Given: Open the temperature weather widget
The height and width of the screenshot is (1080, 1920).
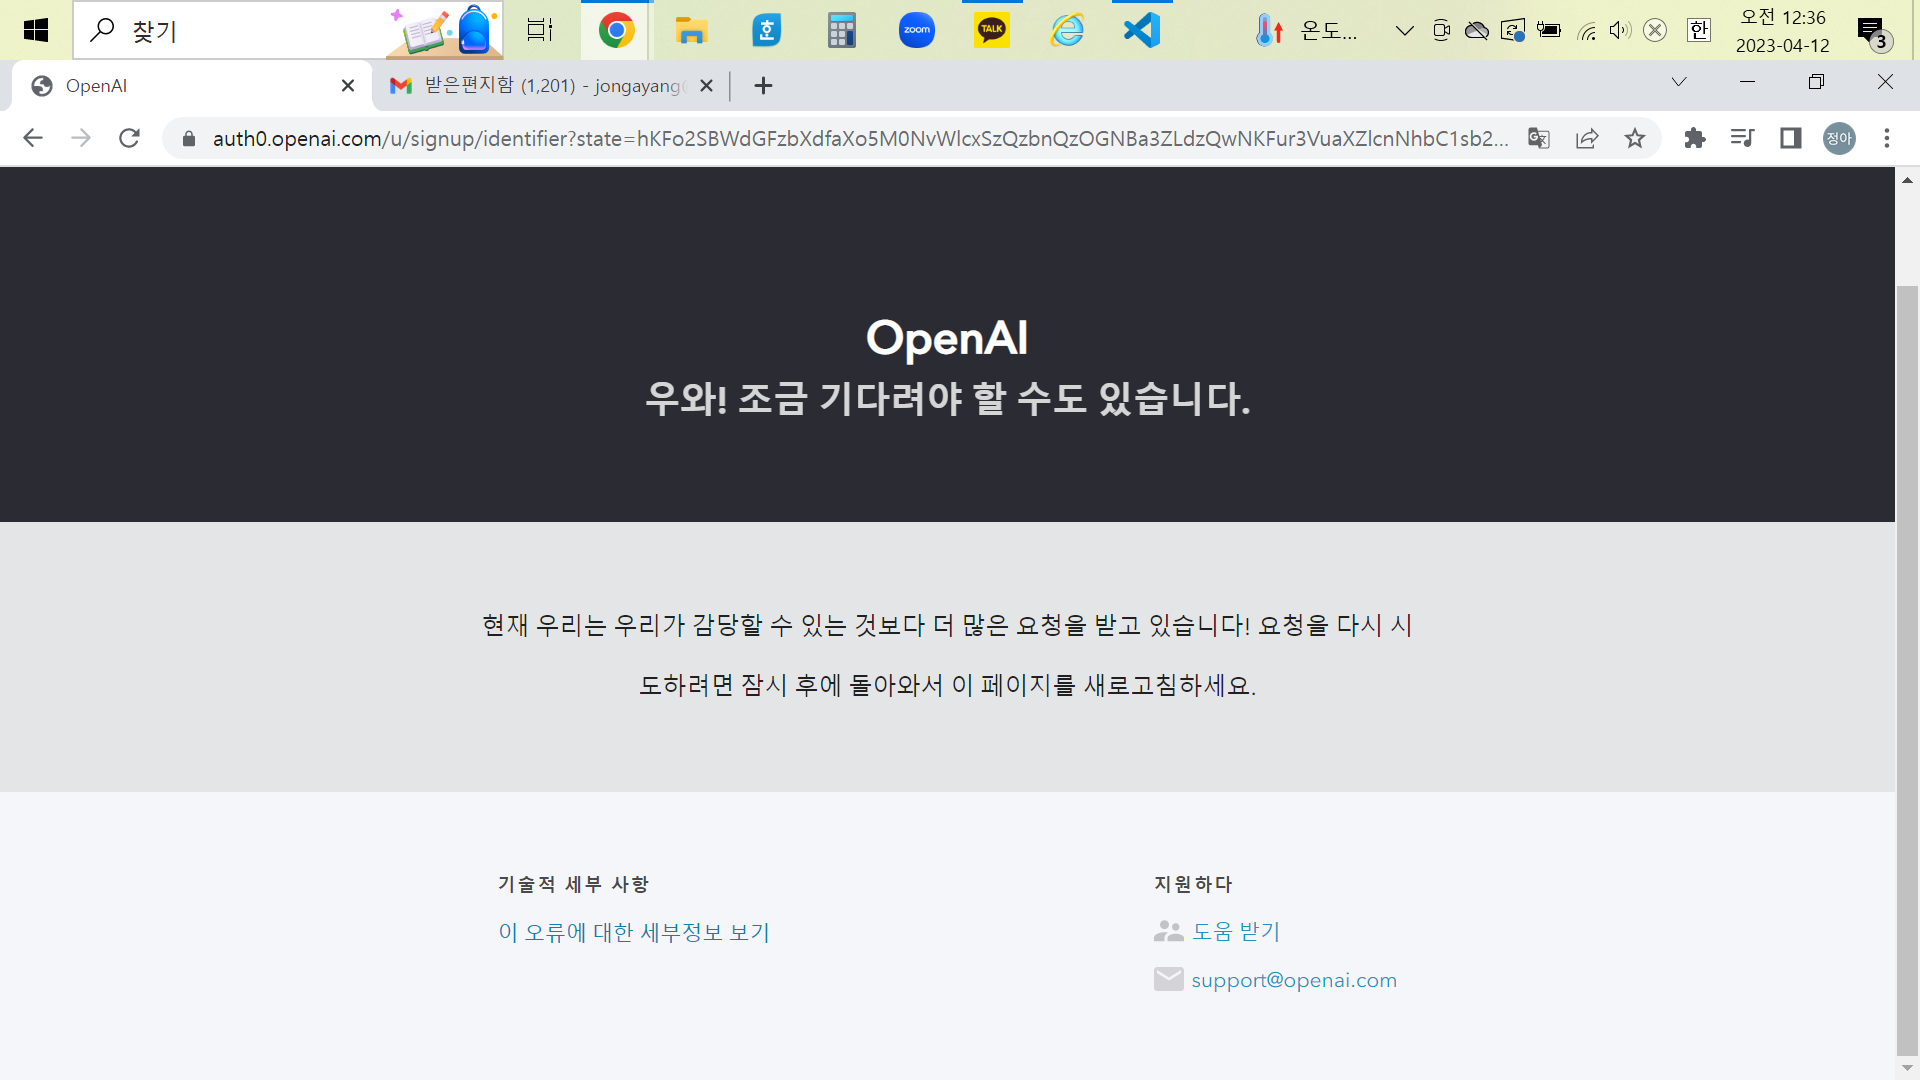Looking at the screenshot, I should pyautogui.click(x=1306, y=30).
